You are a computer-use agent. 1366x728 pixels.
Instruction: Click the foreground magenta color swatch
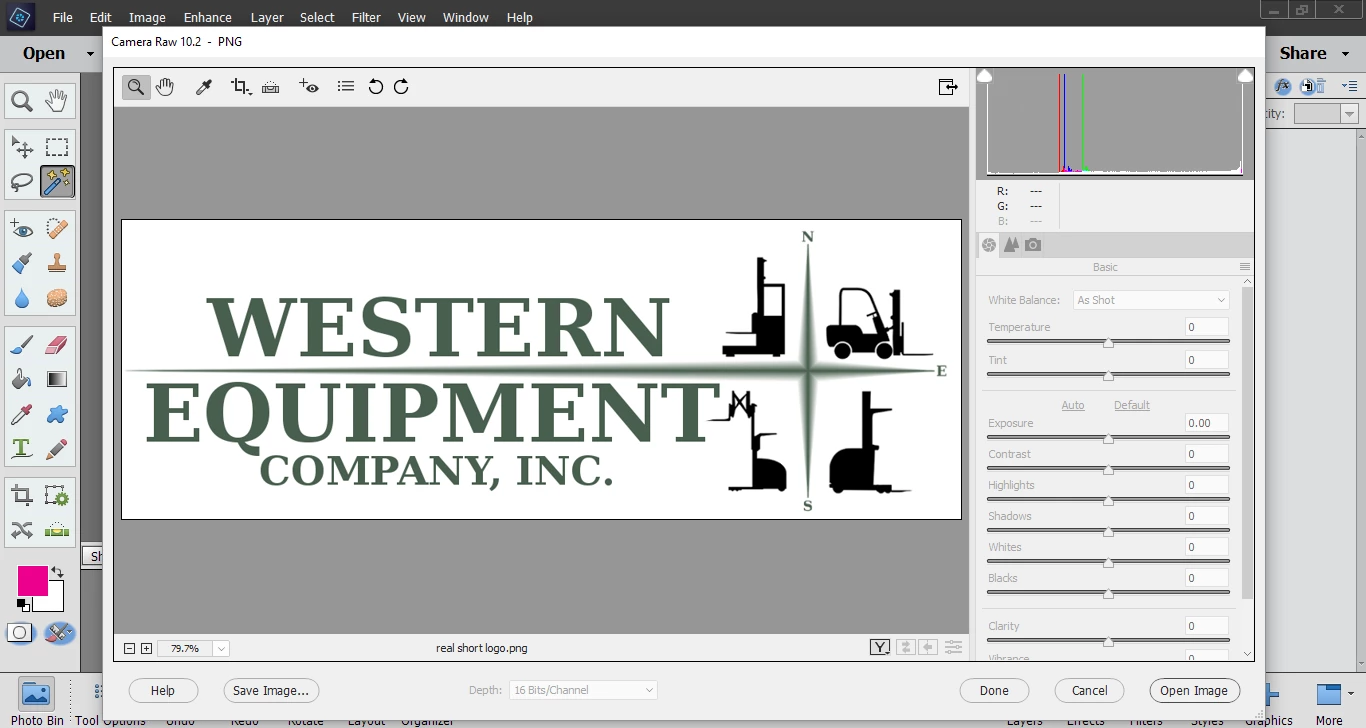point(32,581)
